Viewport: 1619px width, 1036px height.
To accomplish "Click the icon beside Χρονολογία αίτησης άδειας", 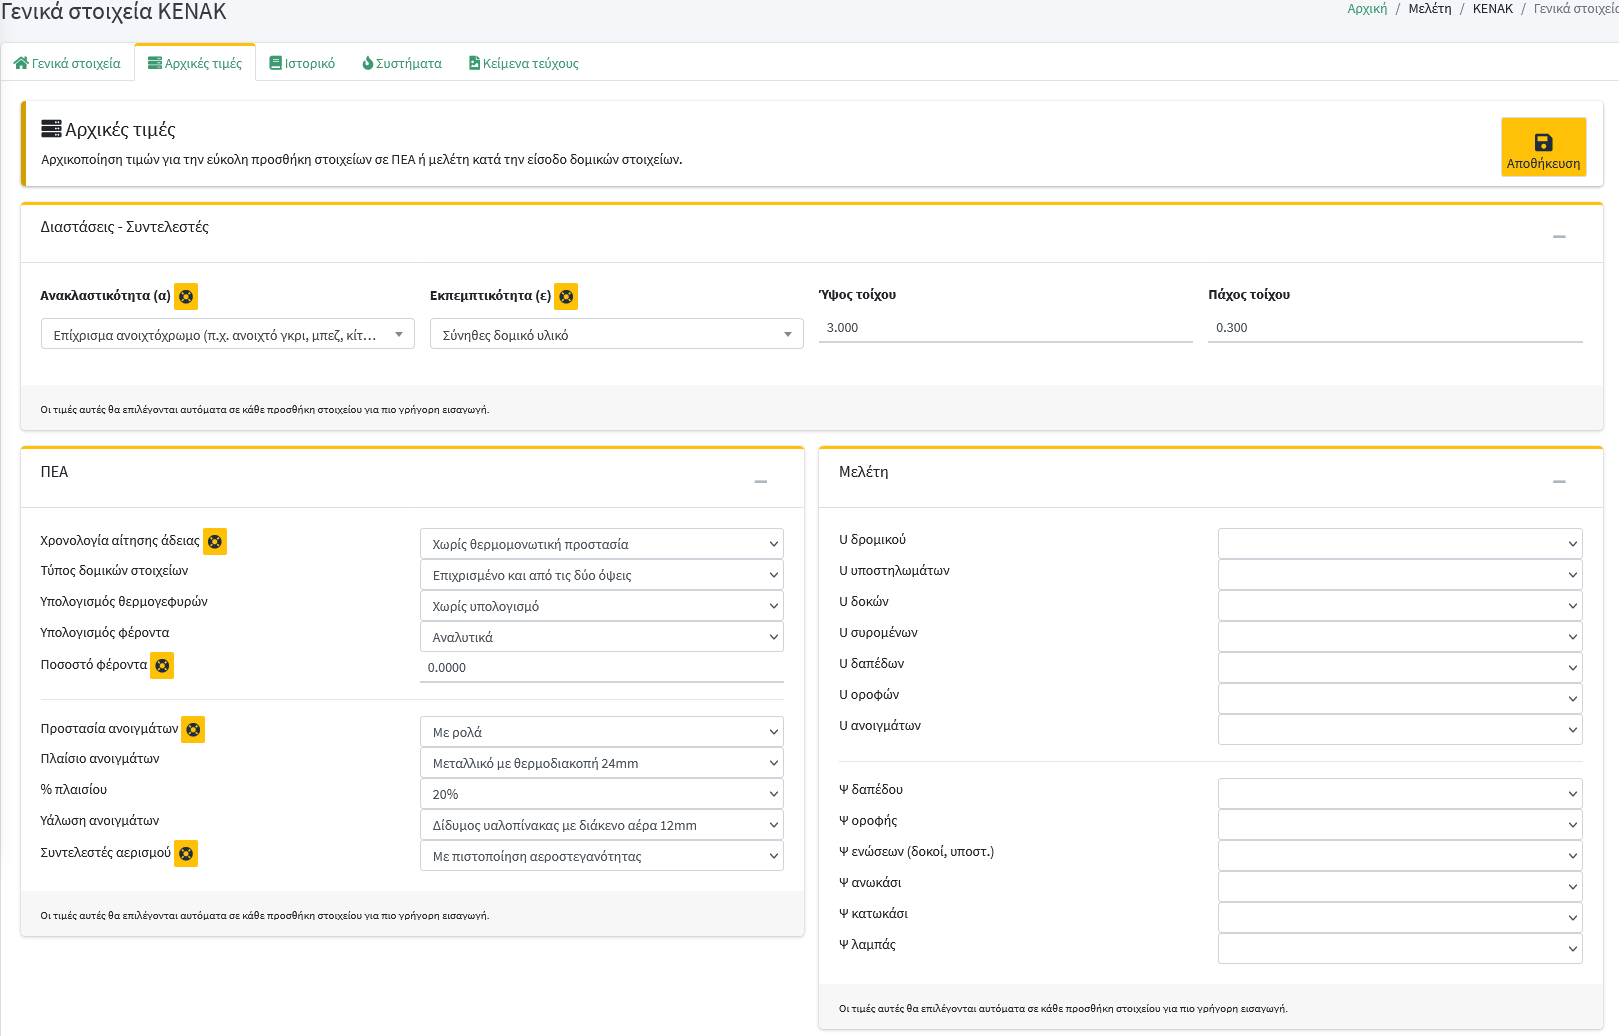I will click(215, 541).
